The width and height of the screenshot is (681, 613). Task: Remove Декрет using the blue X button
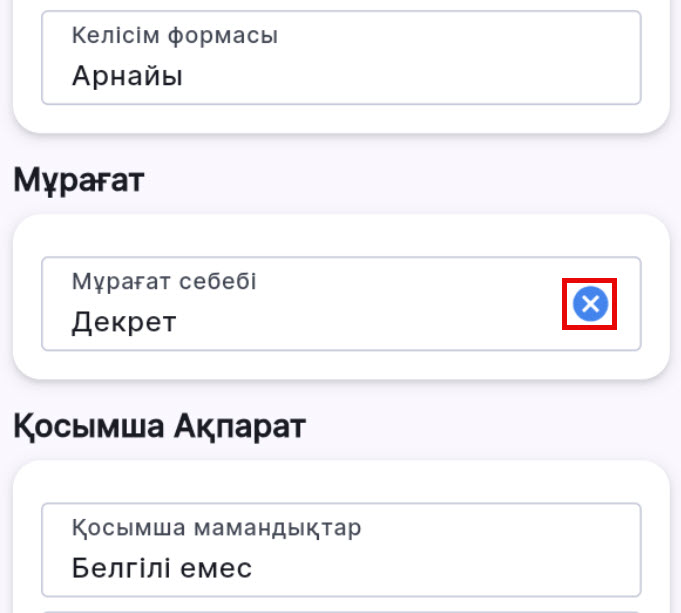(590, 304)
